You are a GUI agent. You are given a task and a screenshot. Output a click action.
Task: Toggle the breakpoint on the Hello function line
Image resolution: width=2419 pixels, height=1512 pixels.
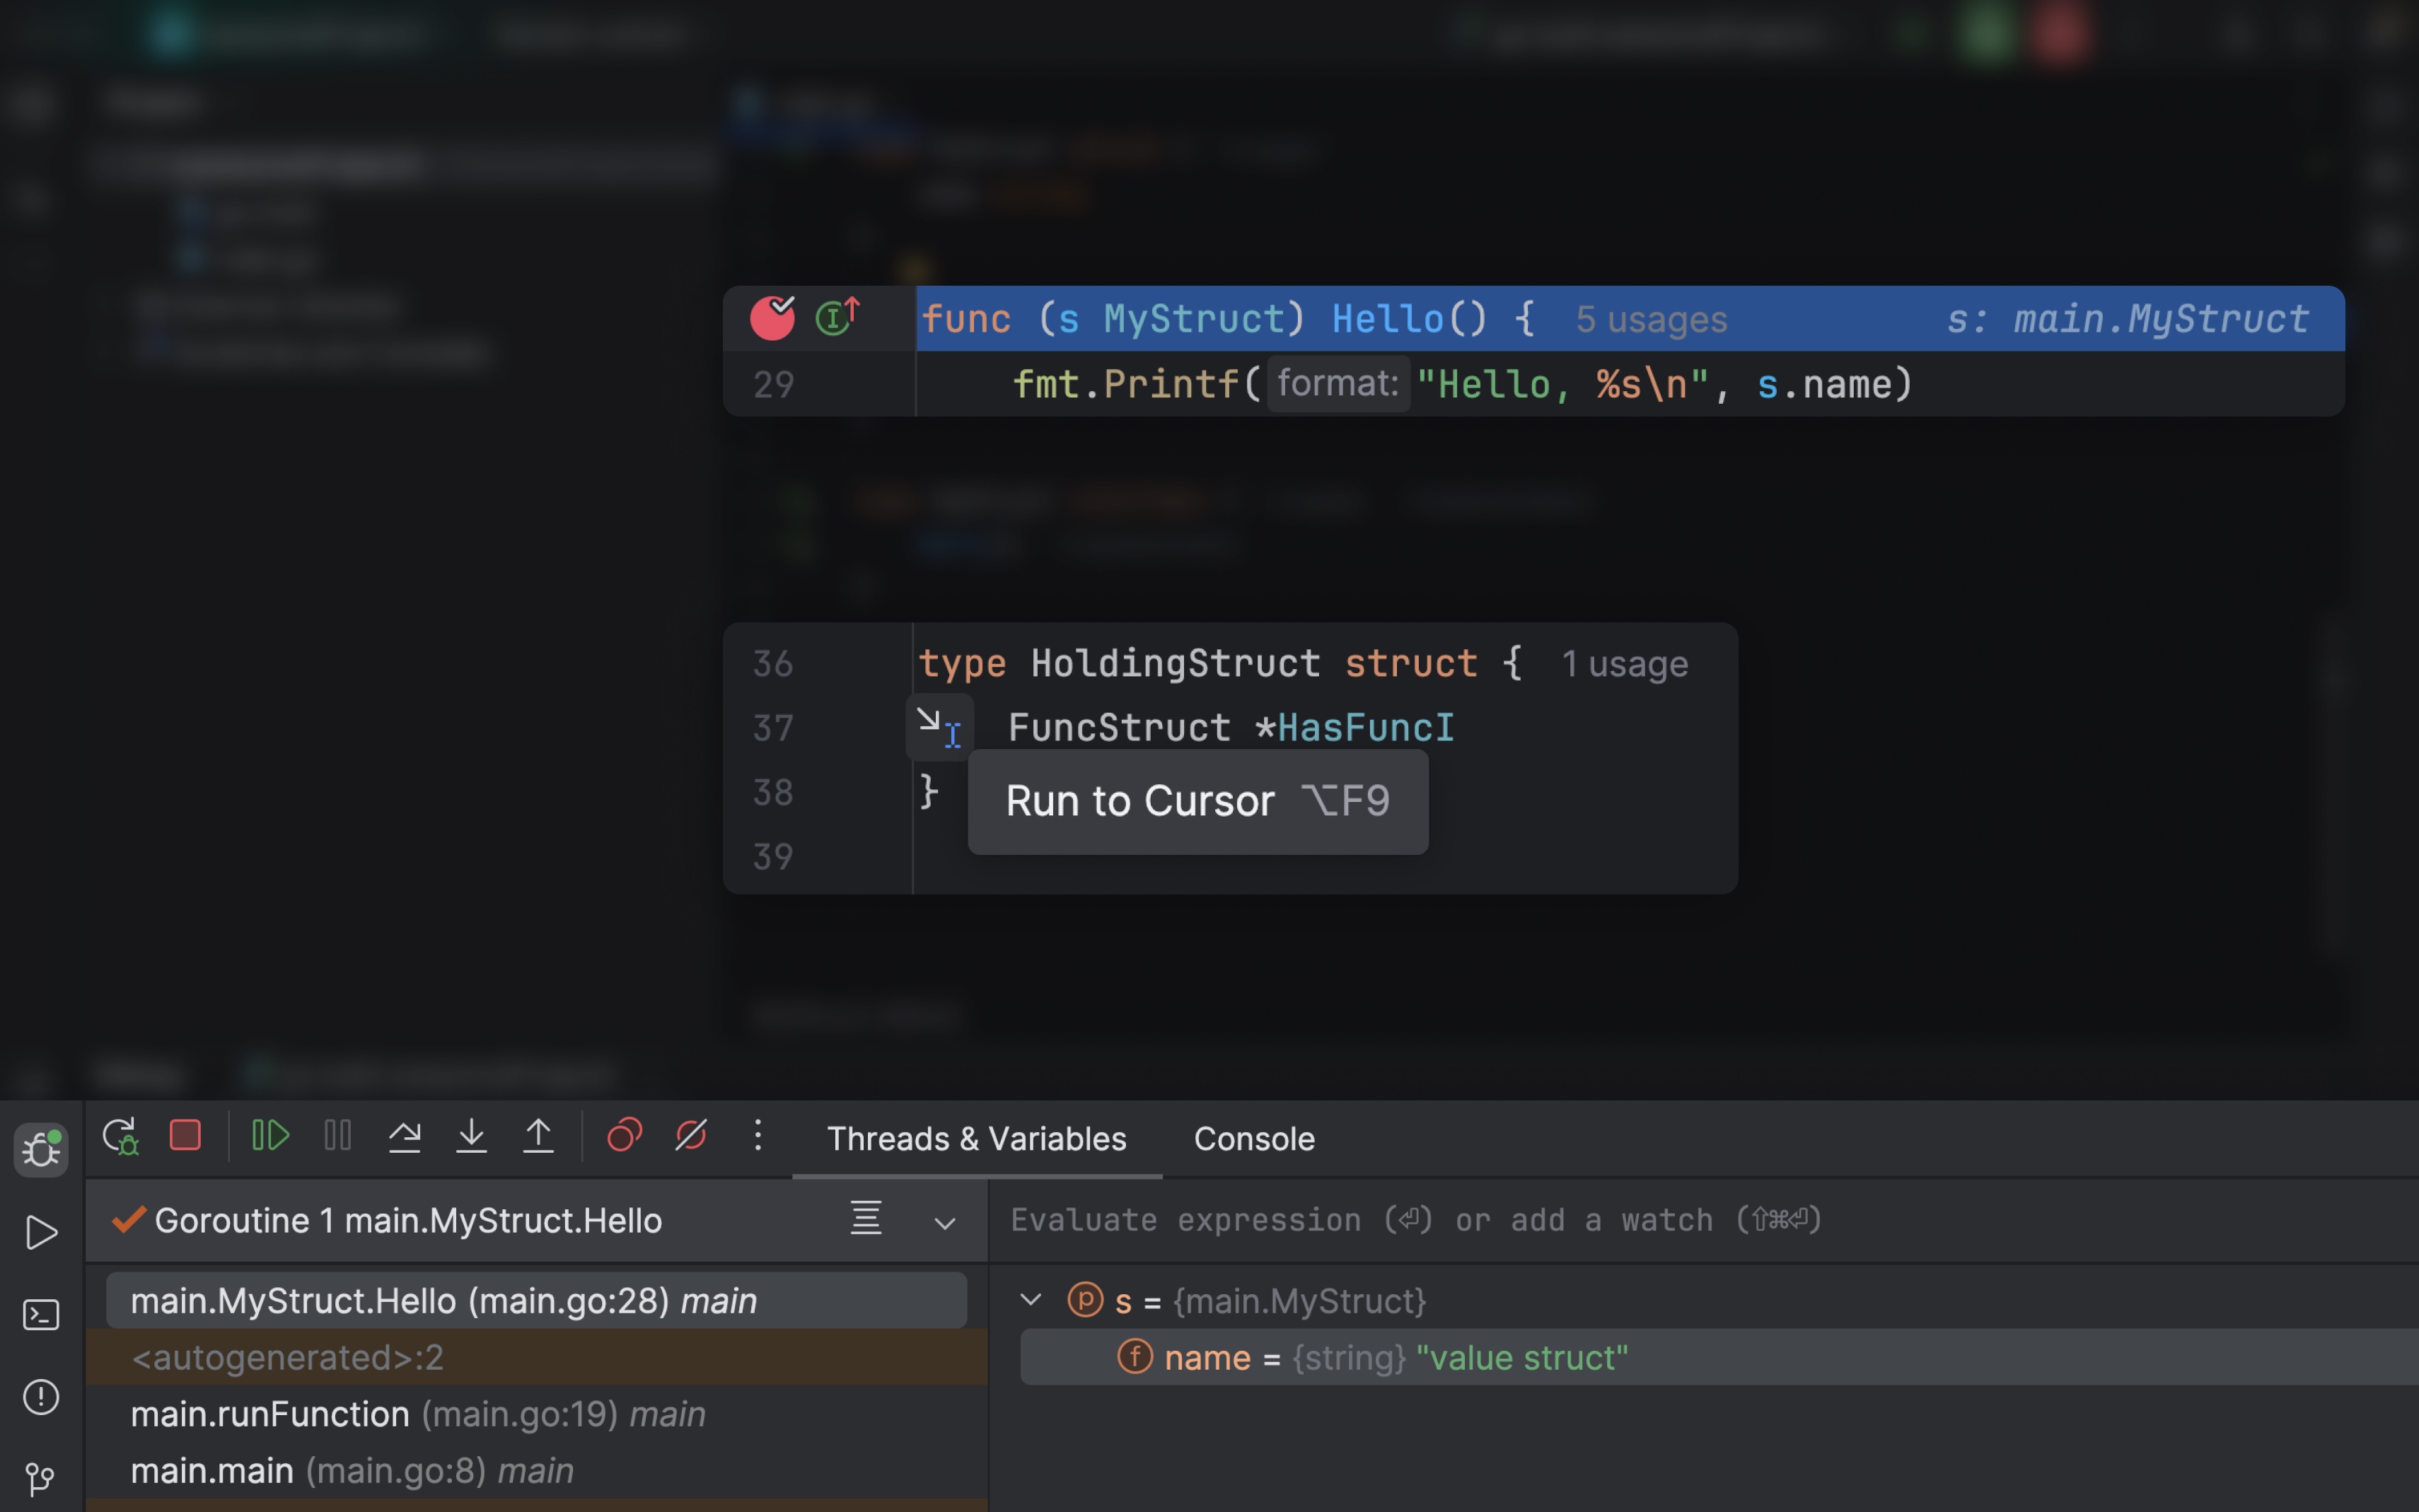(x=772, y=318)
